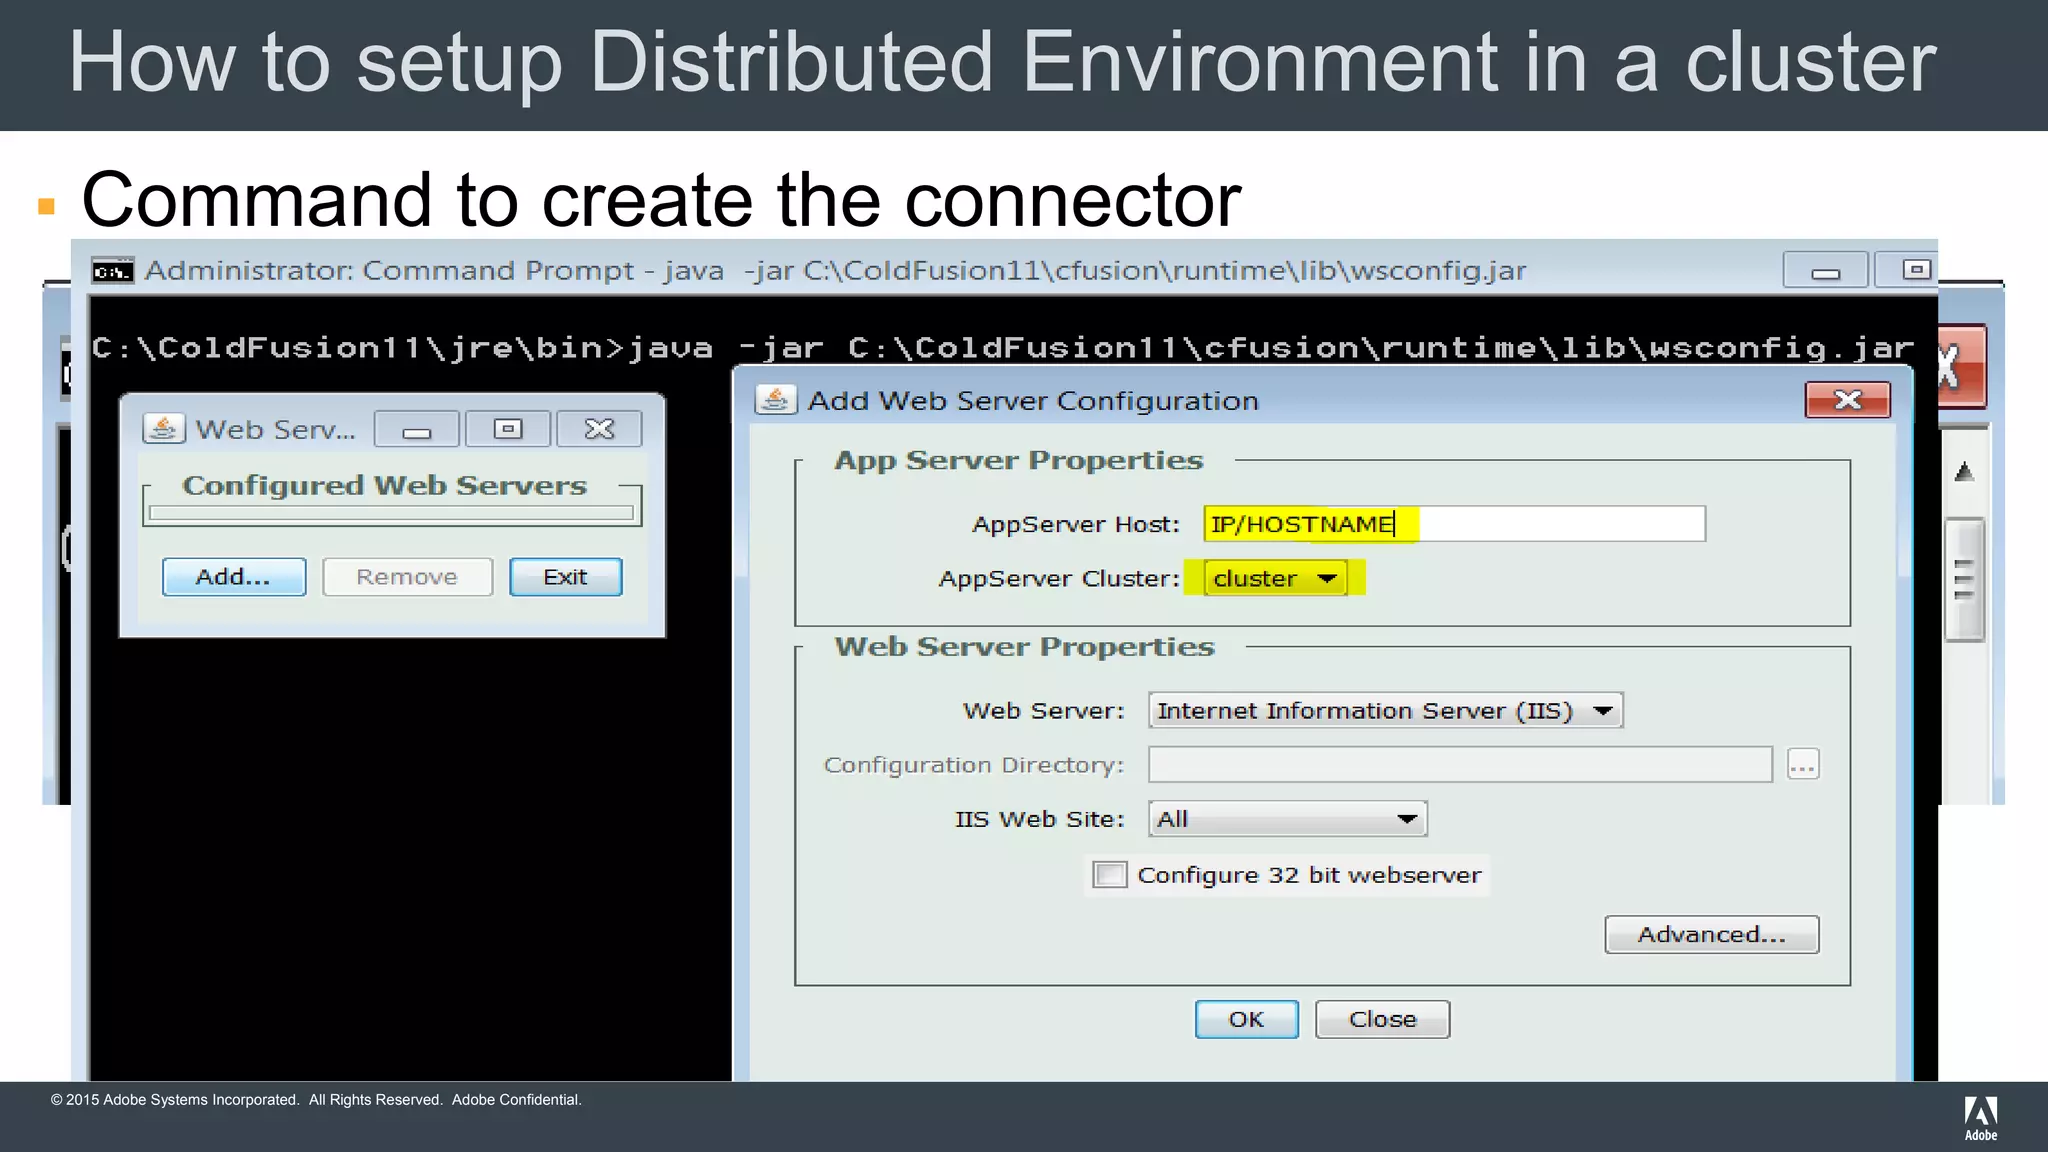
Task: Click the 'AppServer Cluster:' label
Action: (1059, 579)
